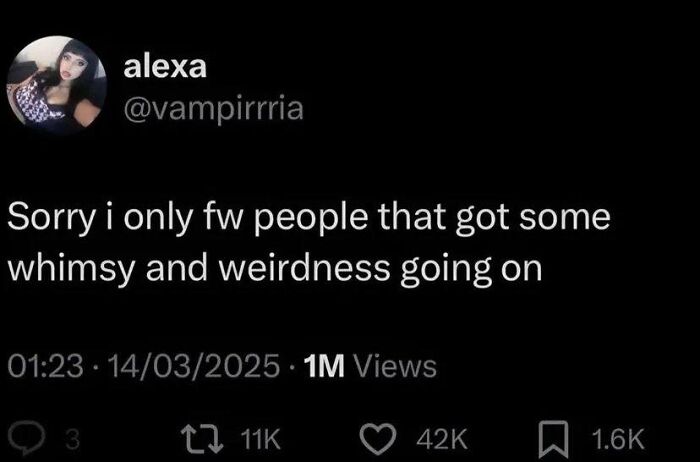
Task: Bookmark the tweet with the bookmark icon
Action: click(x=553, y=439)
